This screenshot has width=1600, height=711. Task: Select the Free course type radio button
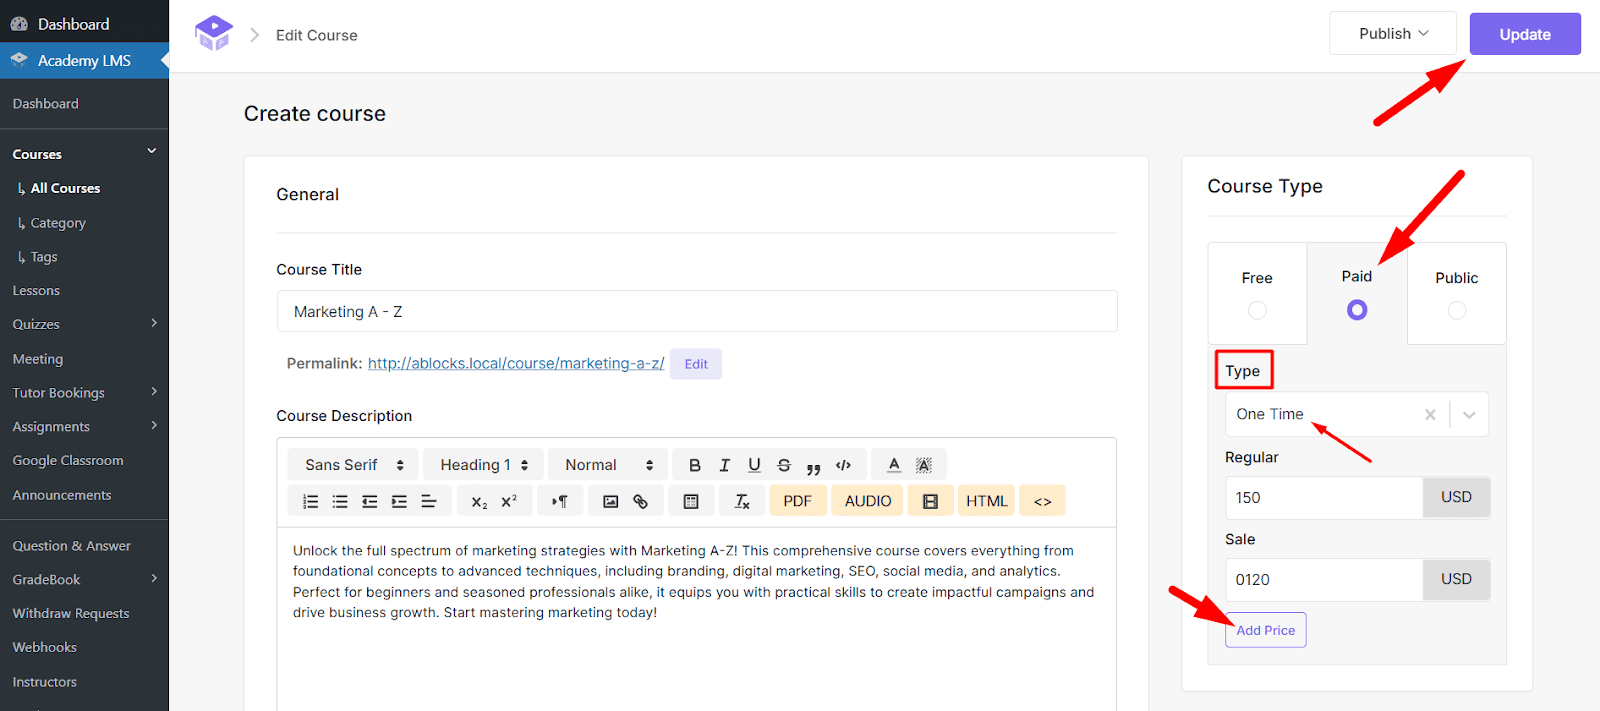[1257, 310]
